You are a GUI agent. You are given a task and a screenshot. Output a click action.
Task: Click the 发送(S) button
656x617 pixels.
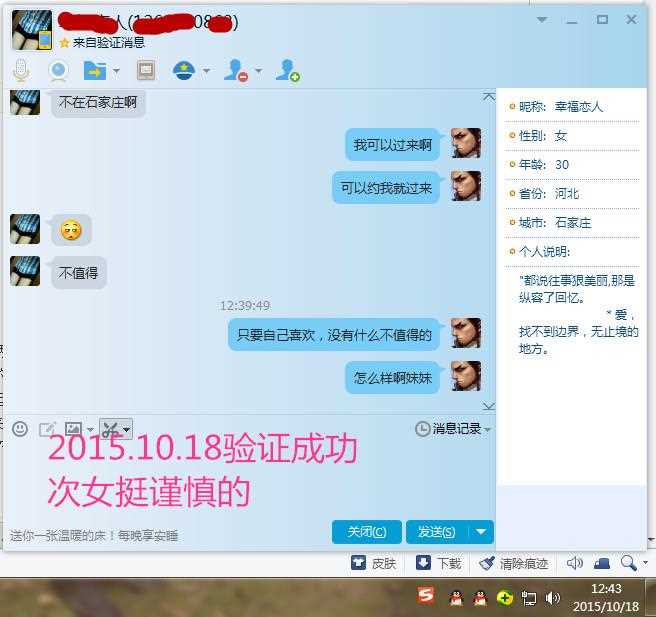coord(436,532)
